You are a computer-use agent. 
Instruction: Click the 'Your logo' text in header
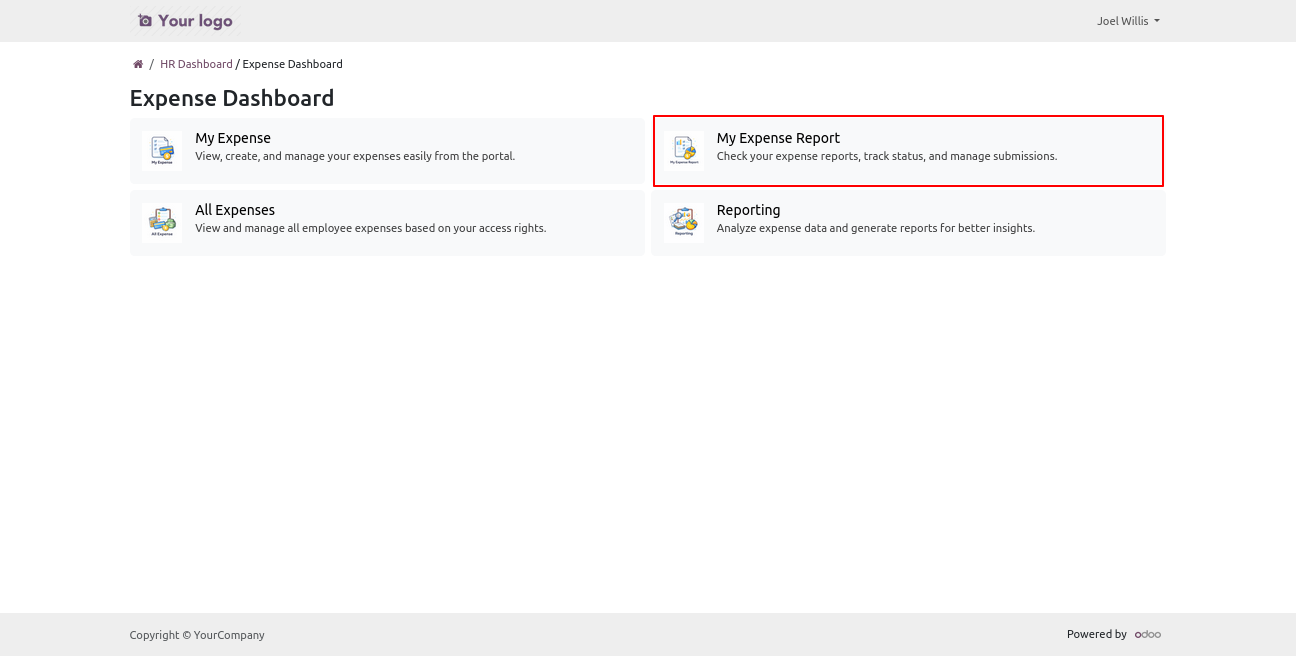[195, 21]
